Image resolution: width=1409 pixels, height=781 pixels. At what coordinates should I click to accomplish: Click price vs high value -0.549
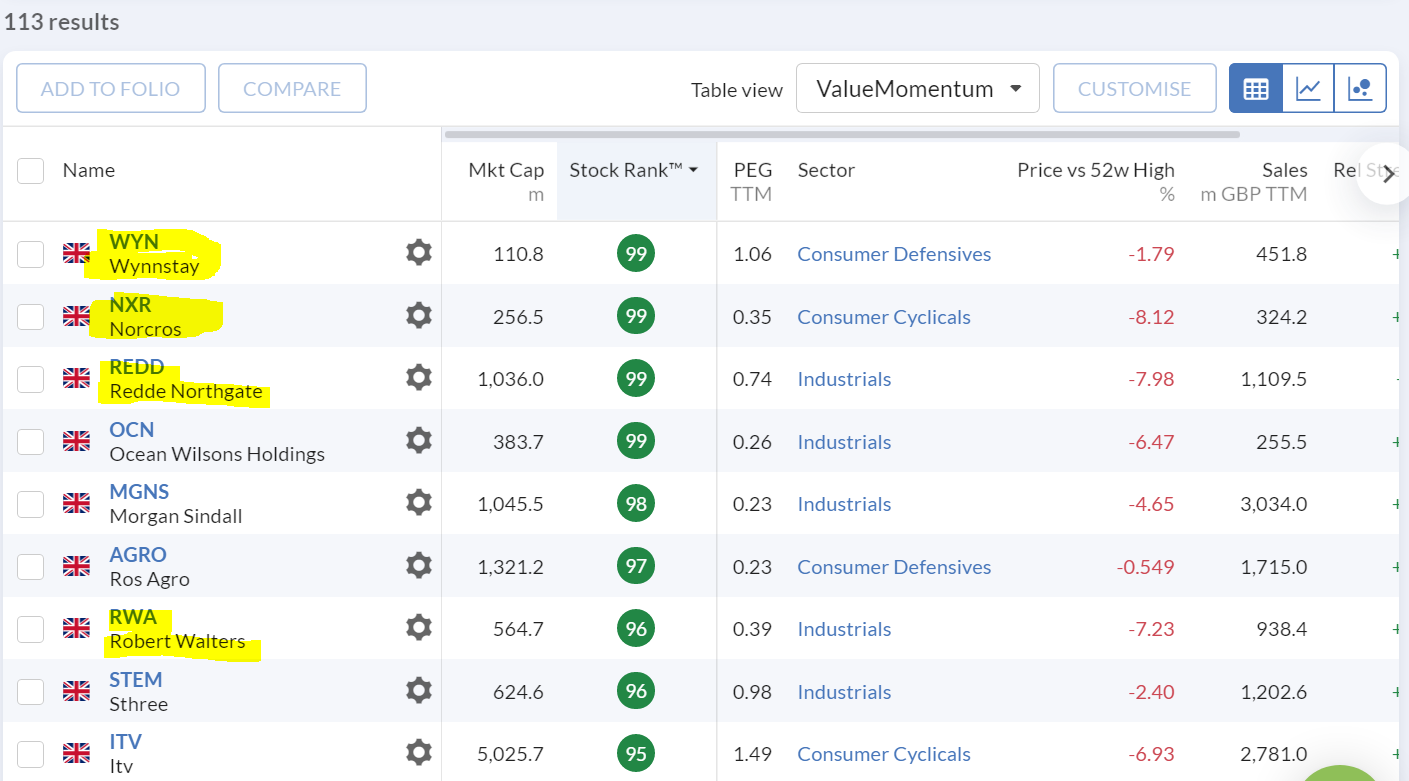1145,567
